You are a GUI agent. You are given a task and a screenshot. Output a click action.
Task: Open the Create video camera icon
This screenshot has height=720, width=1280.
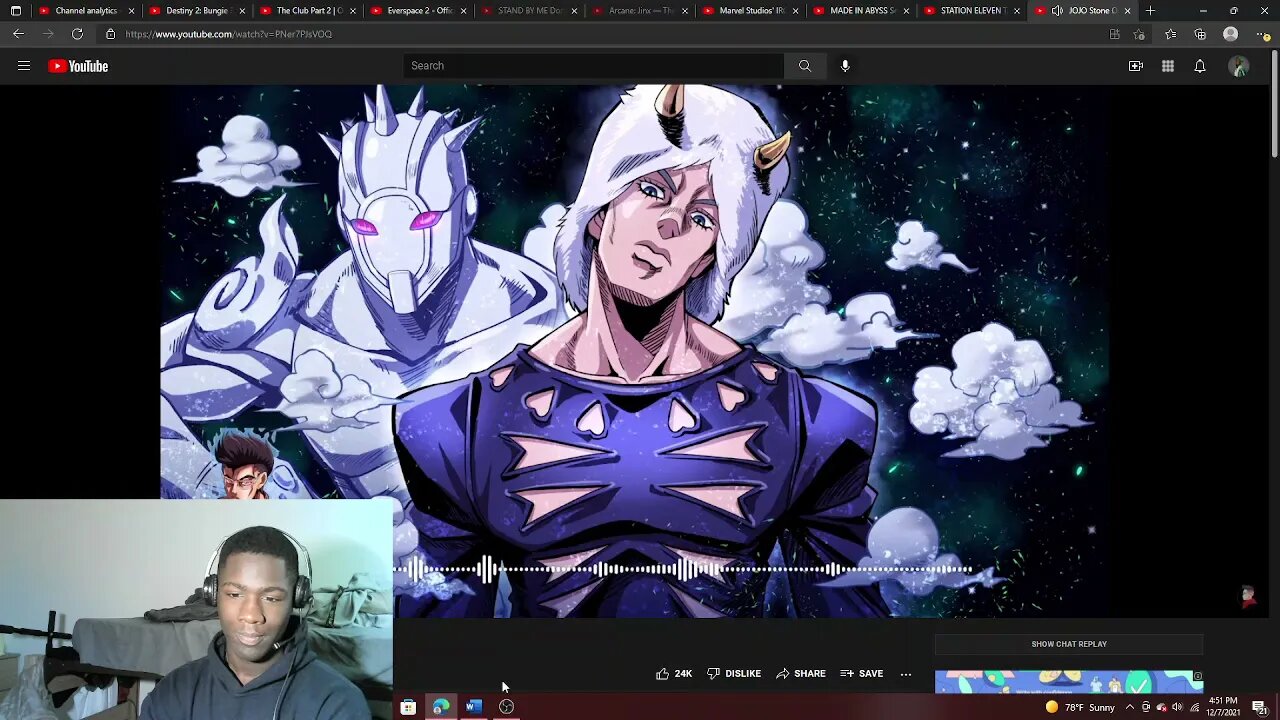click(x=1136, y=66)
